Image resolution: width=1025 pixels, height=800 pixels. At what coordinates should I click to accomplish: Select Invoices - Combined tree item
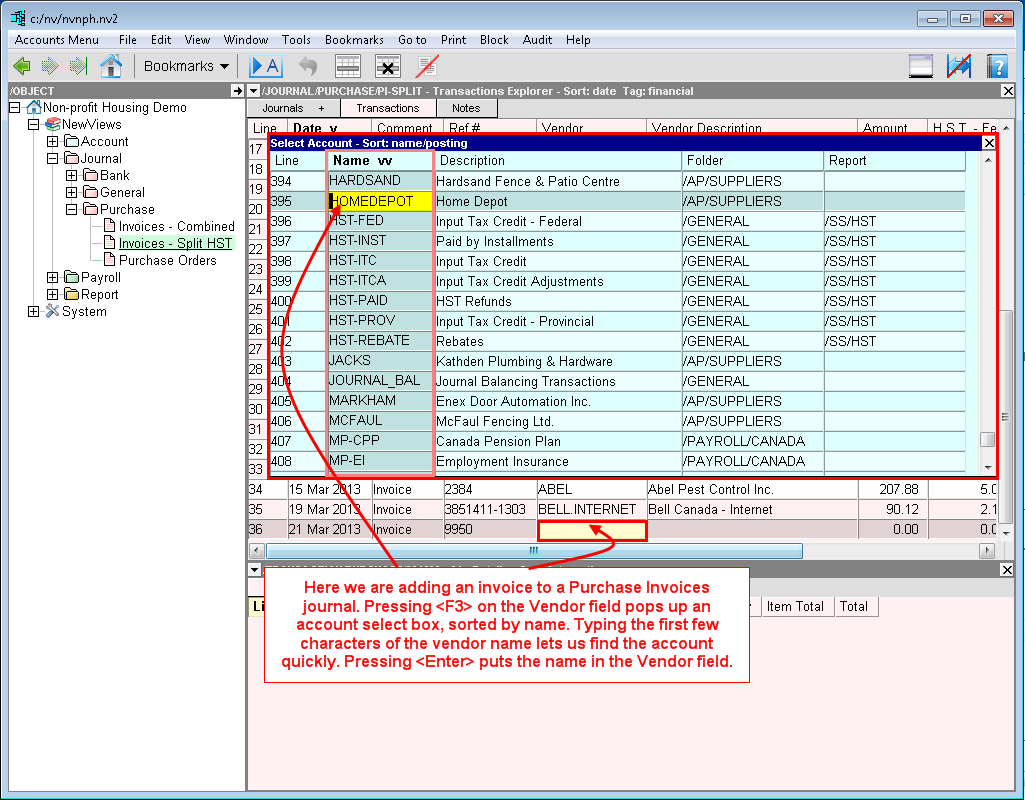click(176, 227)
